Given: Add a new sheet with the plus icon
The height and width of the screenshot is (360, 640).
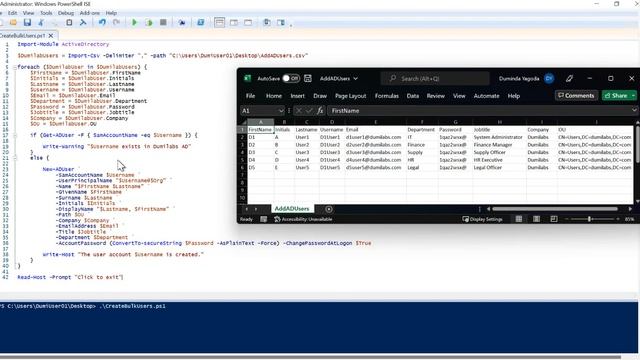Looking at the screenshot, I should click(329, 209).
